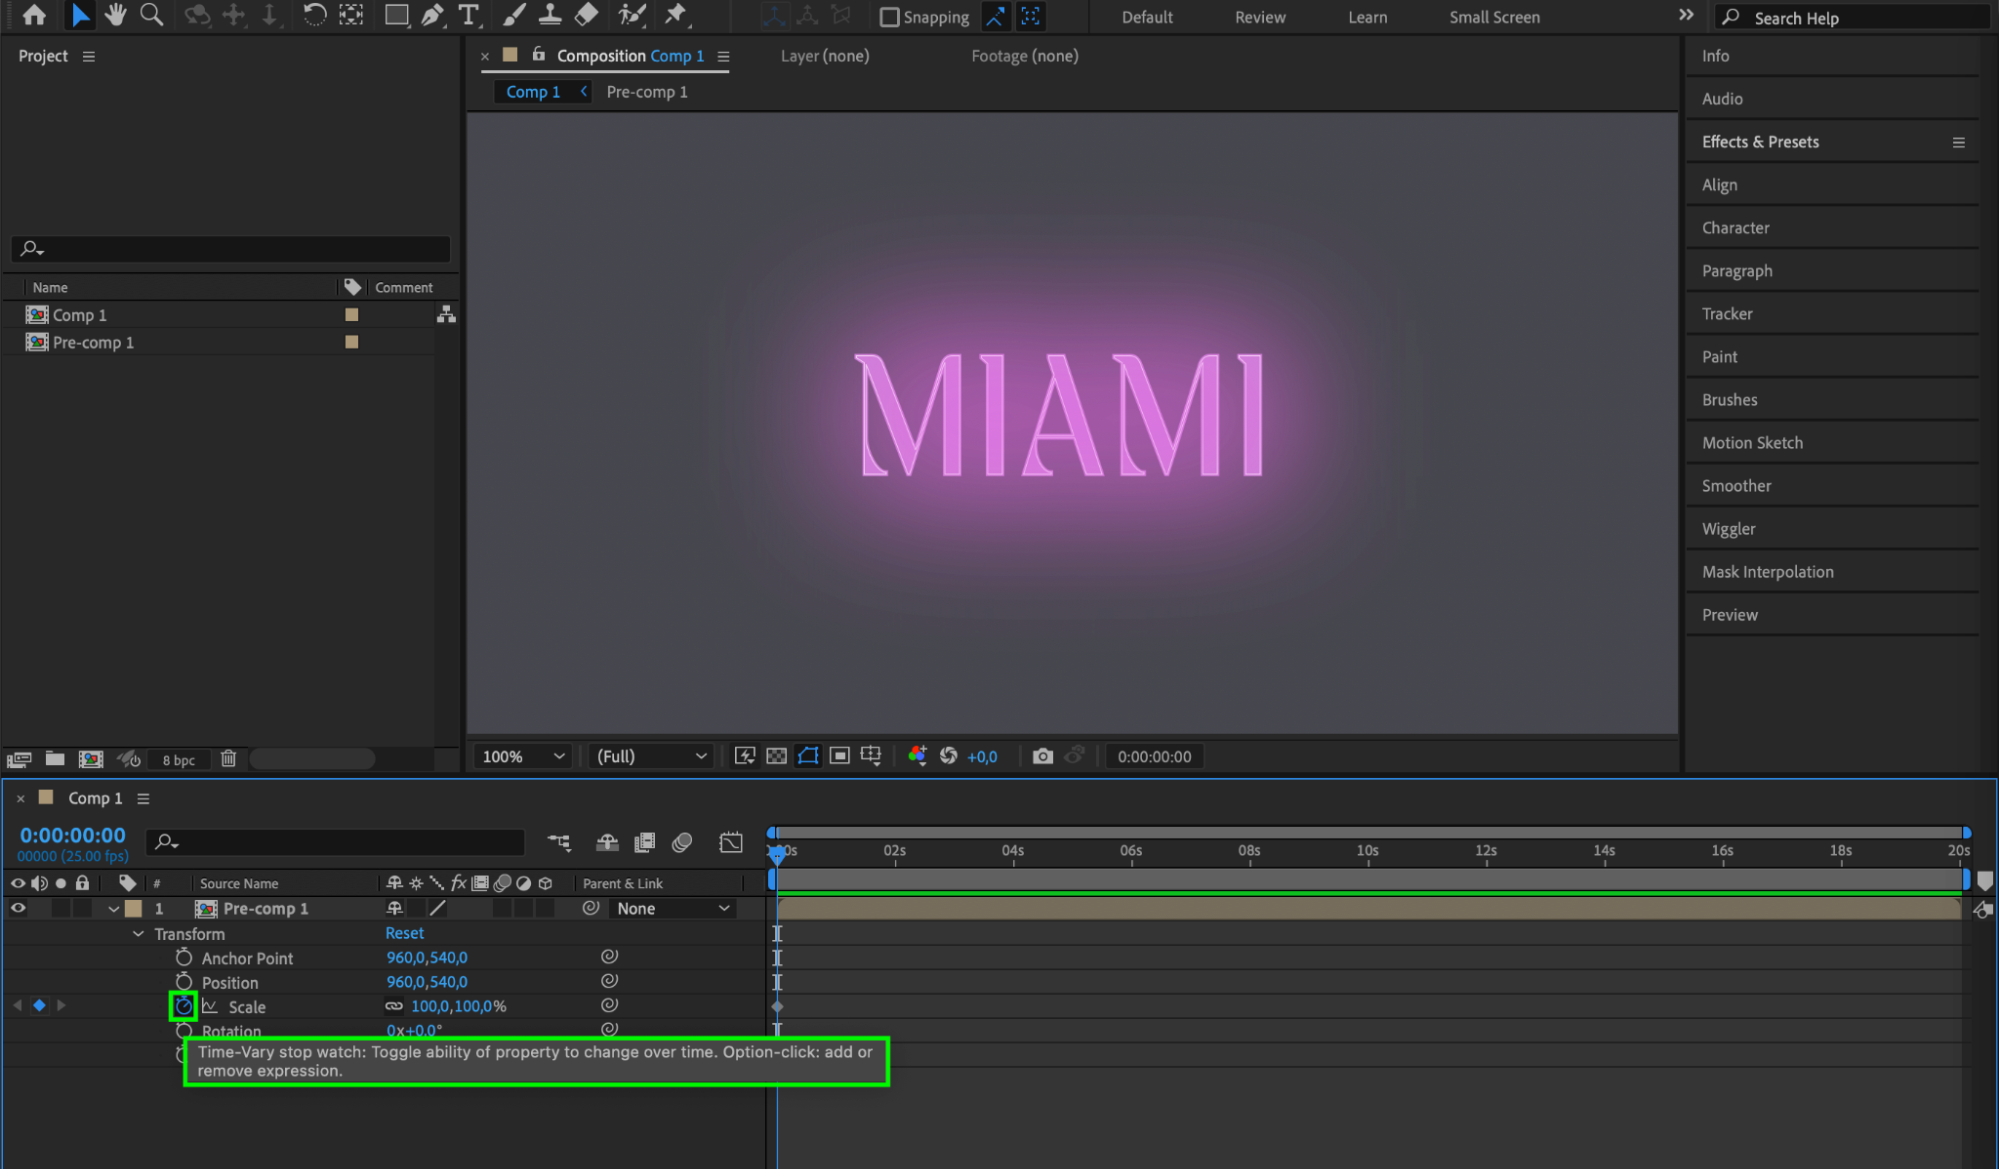Viewport: 1999px width, 1170px height.
Task: Toggle the Scale property stopwatch
Action: point(183,1006)
